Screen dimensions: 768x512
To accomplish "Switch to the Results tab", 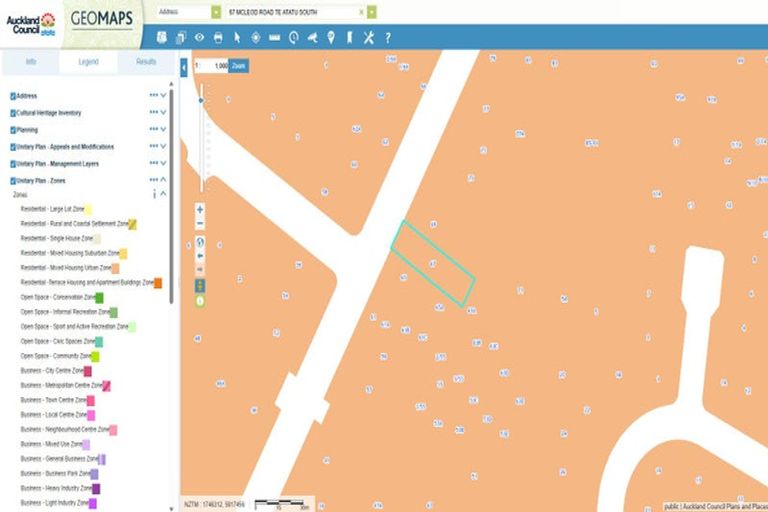I will pyautogui.click(x=146, y=62).
